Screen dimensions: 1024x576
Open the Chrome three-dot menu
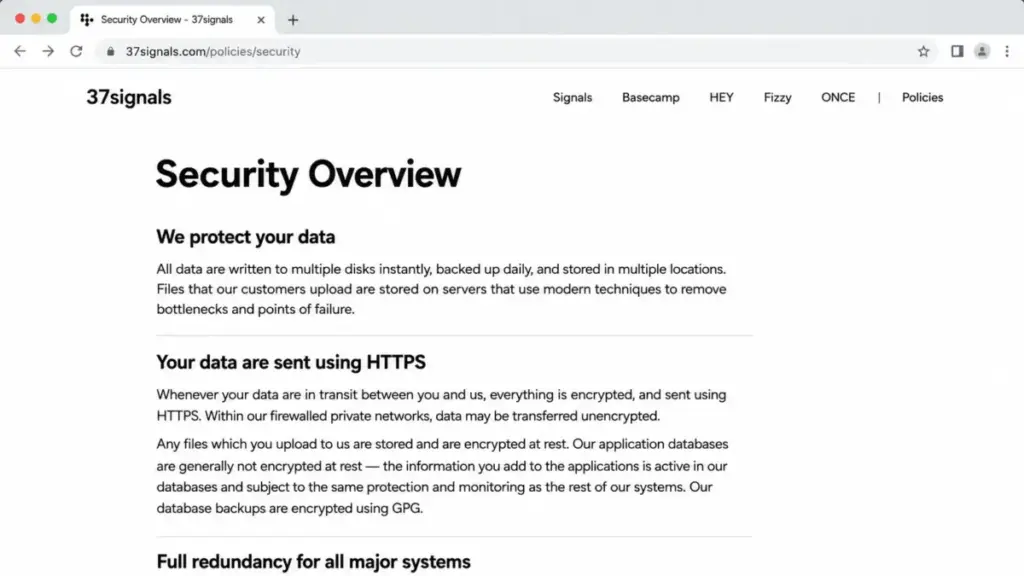pos(1007,51)
